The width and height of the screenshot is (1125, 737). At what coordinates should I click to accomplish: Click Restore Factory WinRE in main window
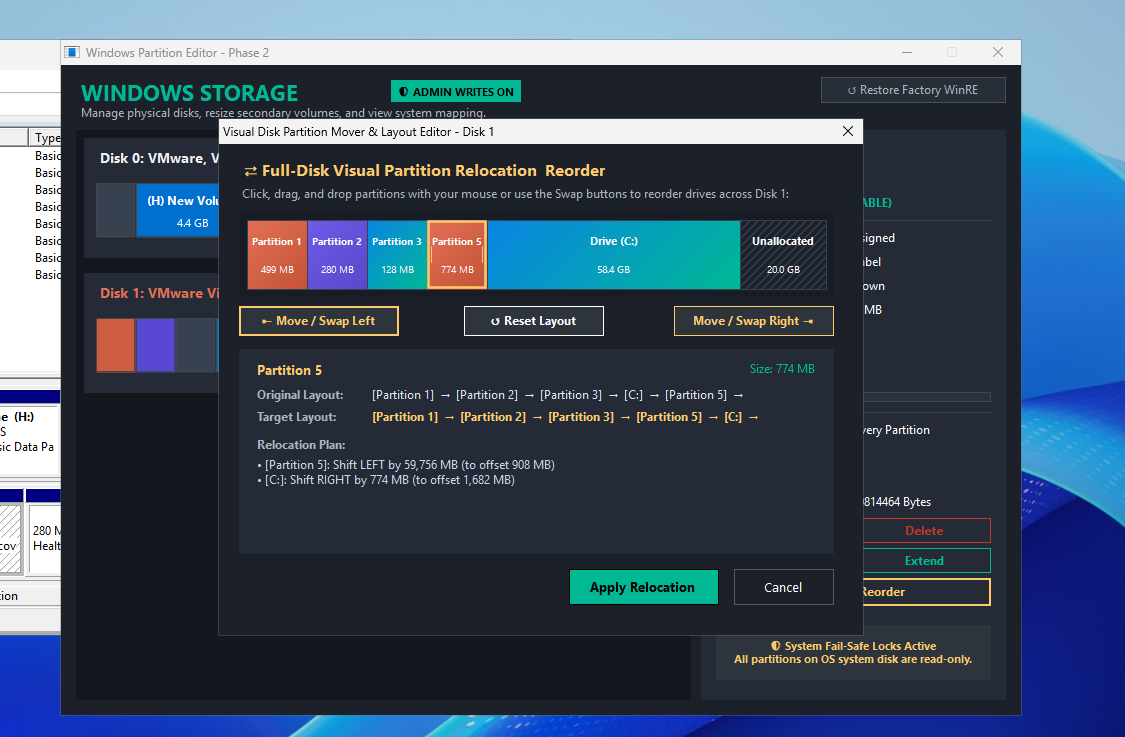pos(913,90)
